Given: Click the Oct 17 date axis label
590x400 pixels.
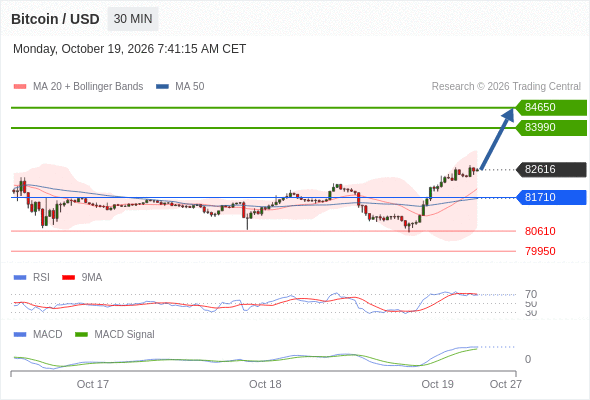Looking at the screenshot, I should point(93,384).
